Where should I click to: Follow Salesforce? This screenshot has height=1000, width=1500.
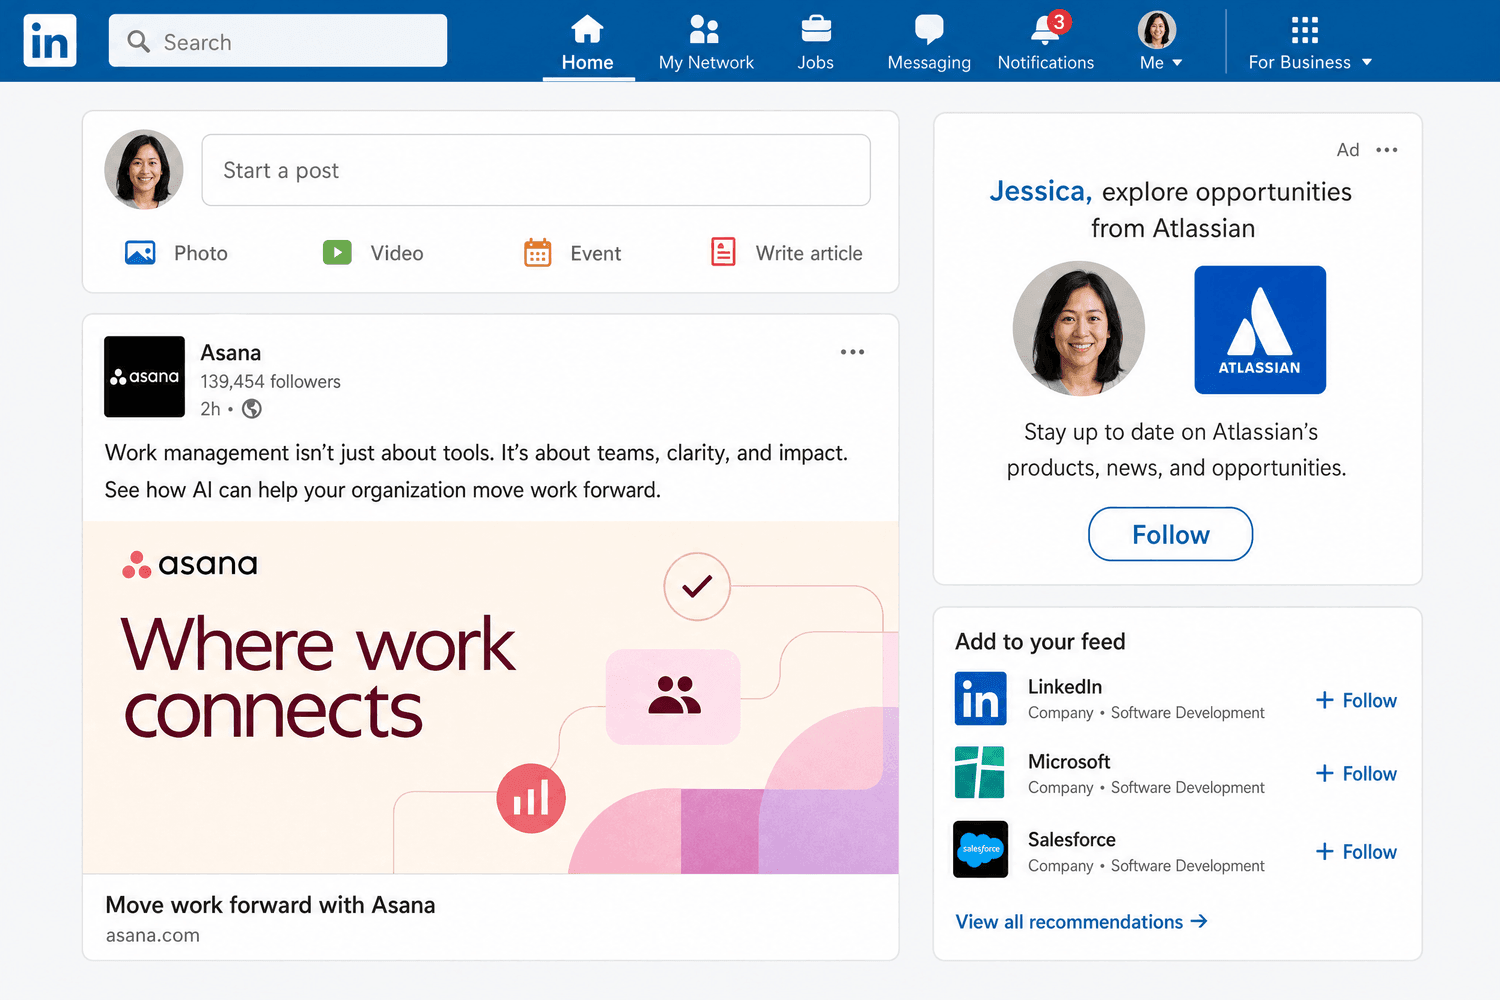tap(1356, 851)
